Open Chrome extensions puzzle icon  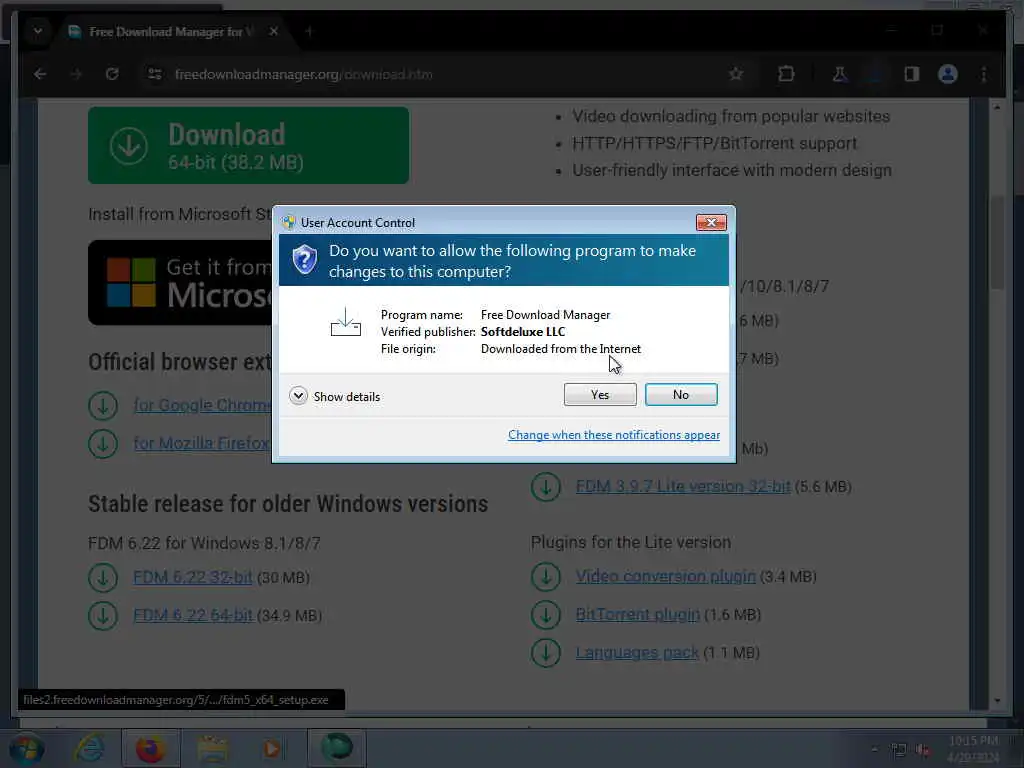pos(786,74)
